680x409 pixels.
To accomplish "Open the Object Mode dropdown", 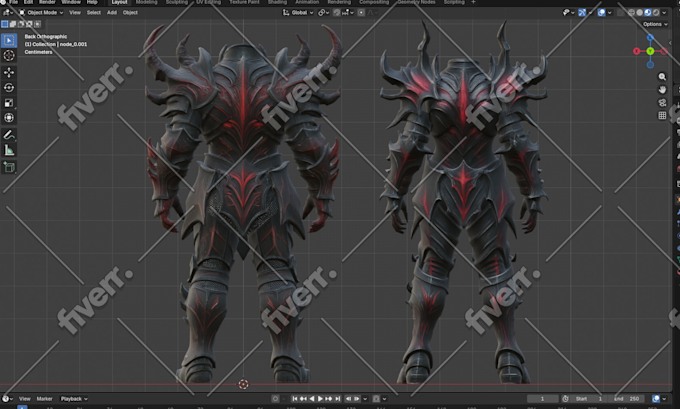I will (40, 13).
